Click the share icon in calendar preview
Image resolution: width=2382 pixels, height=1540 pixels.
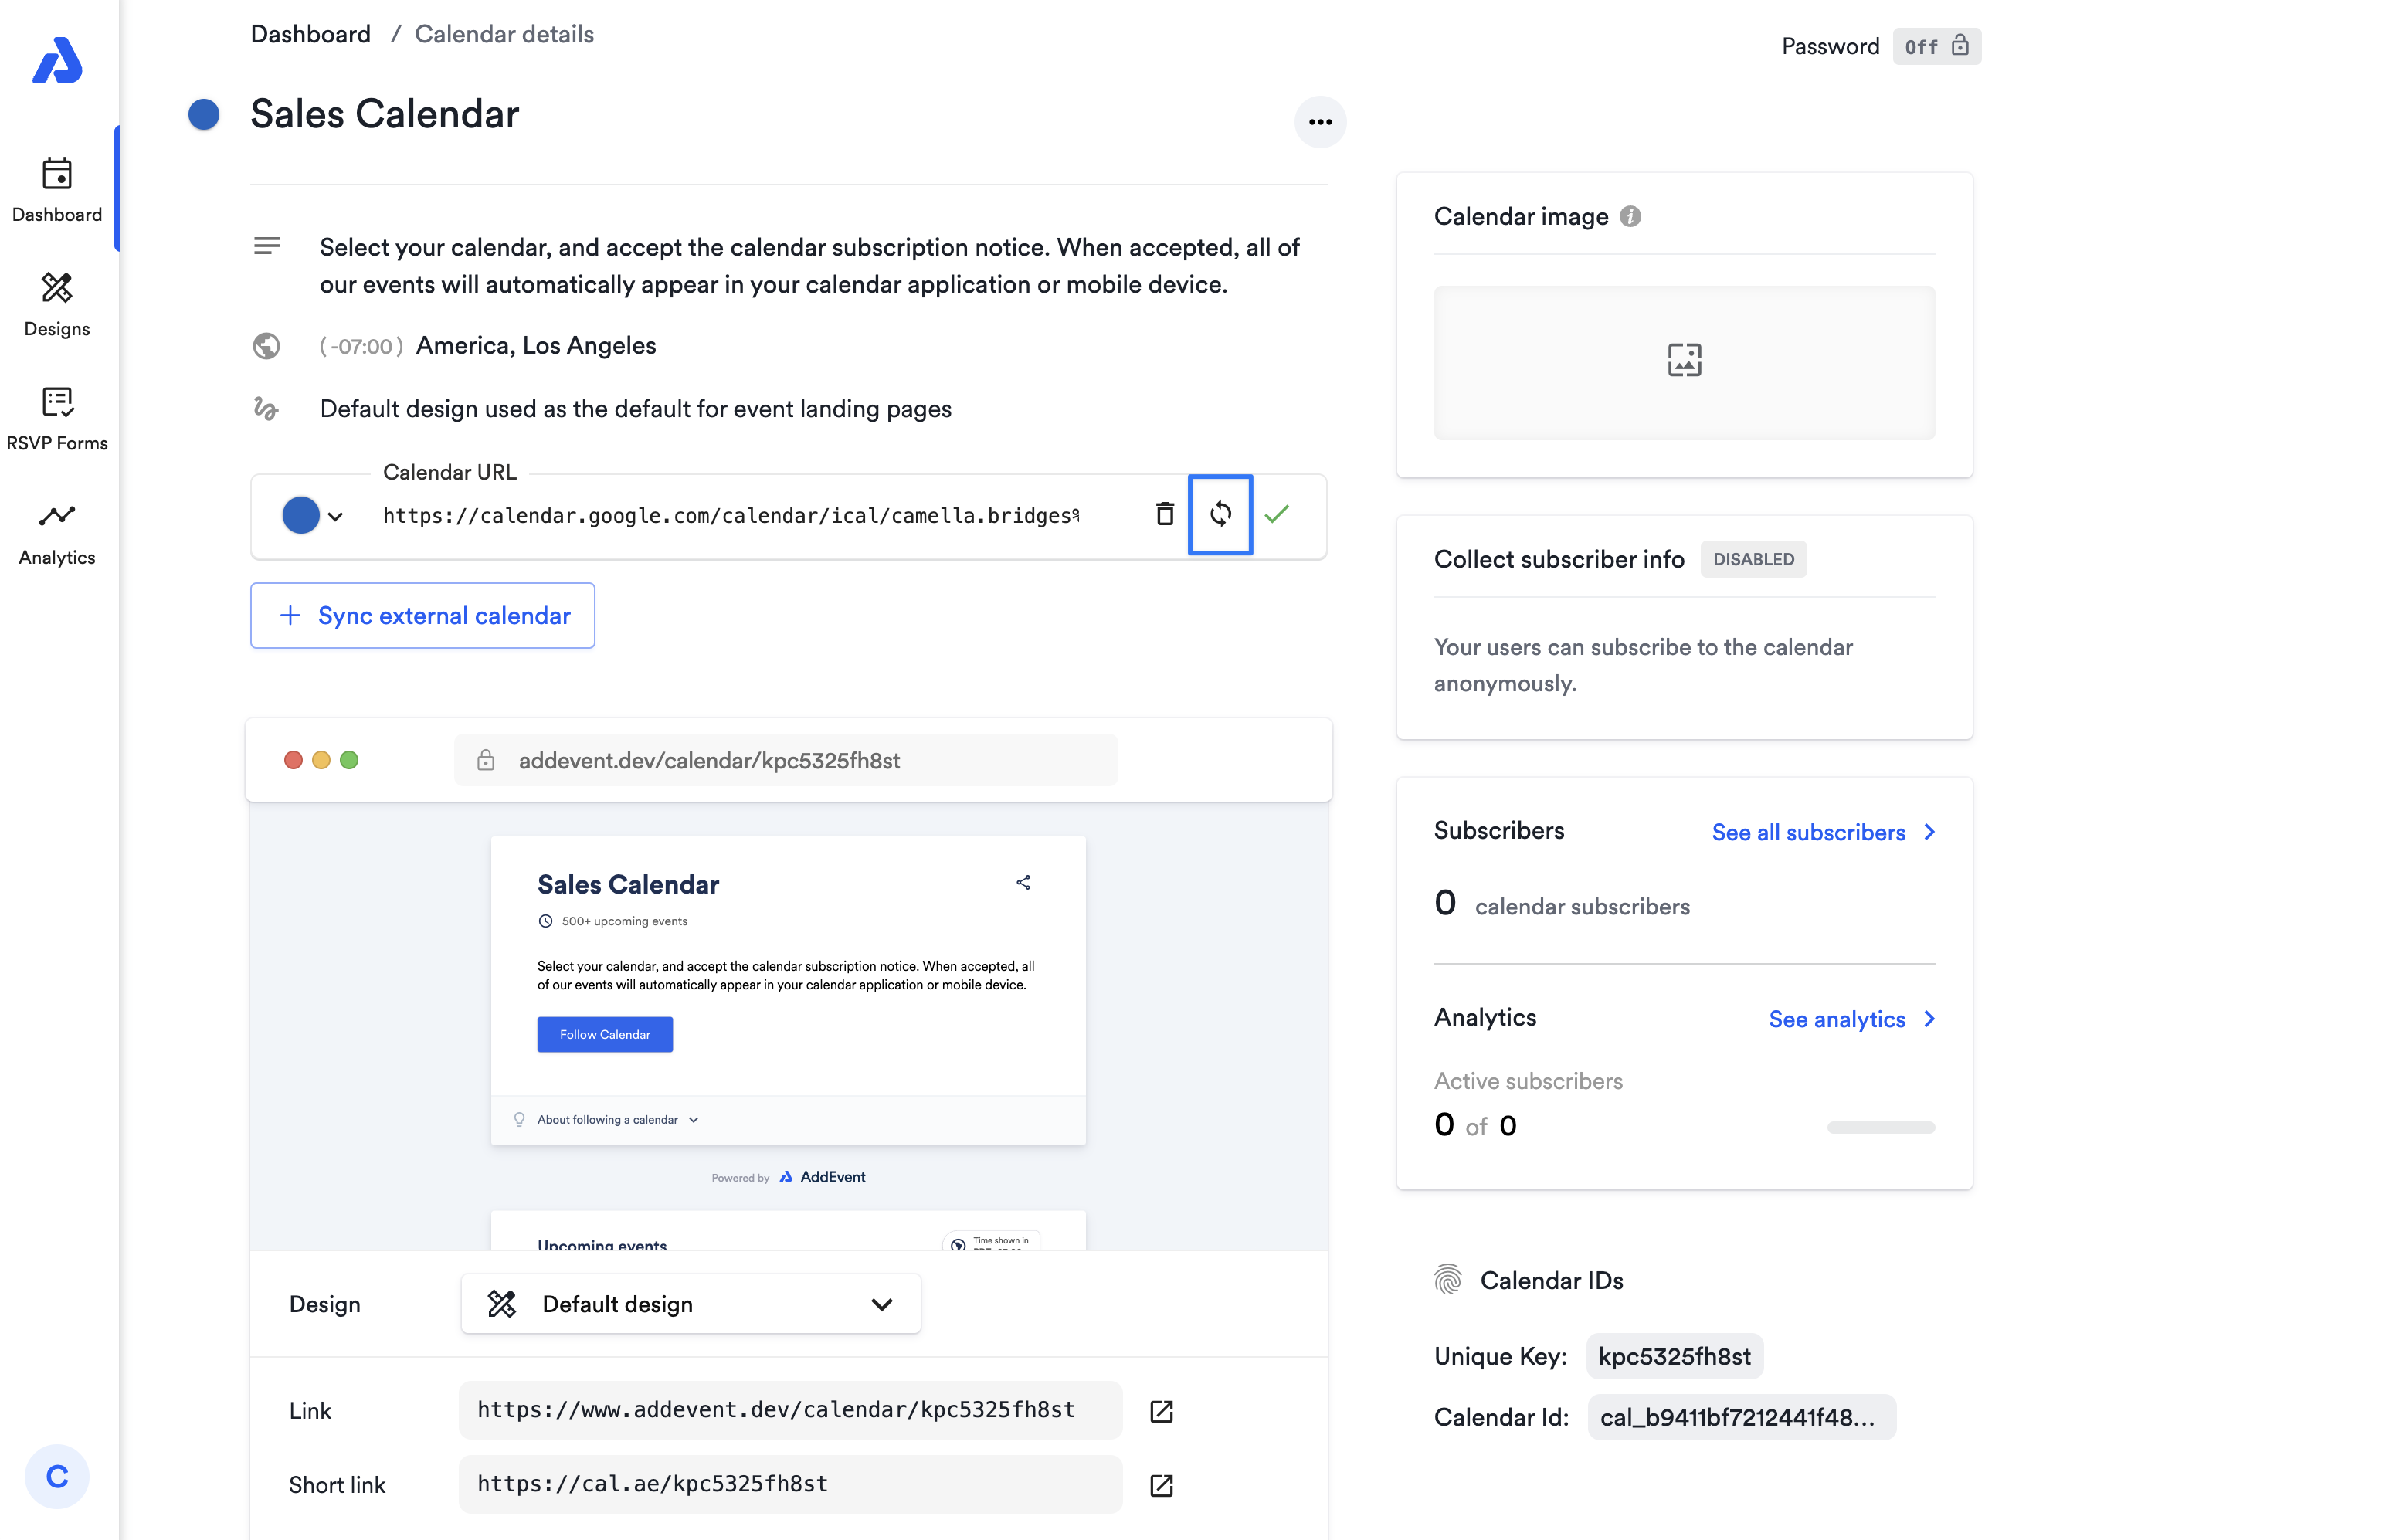click(x=1023, y=882)
